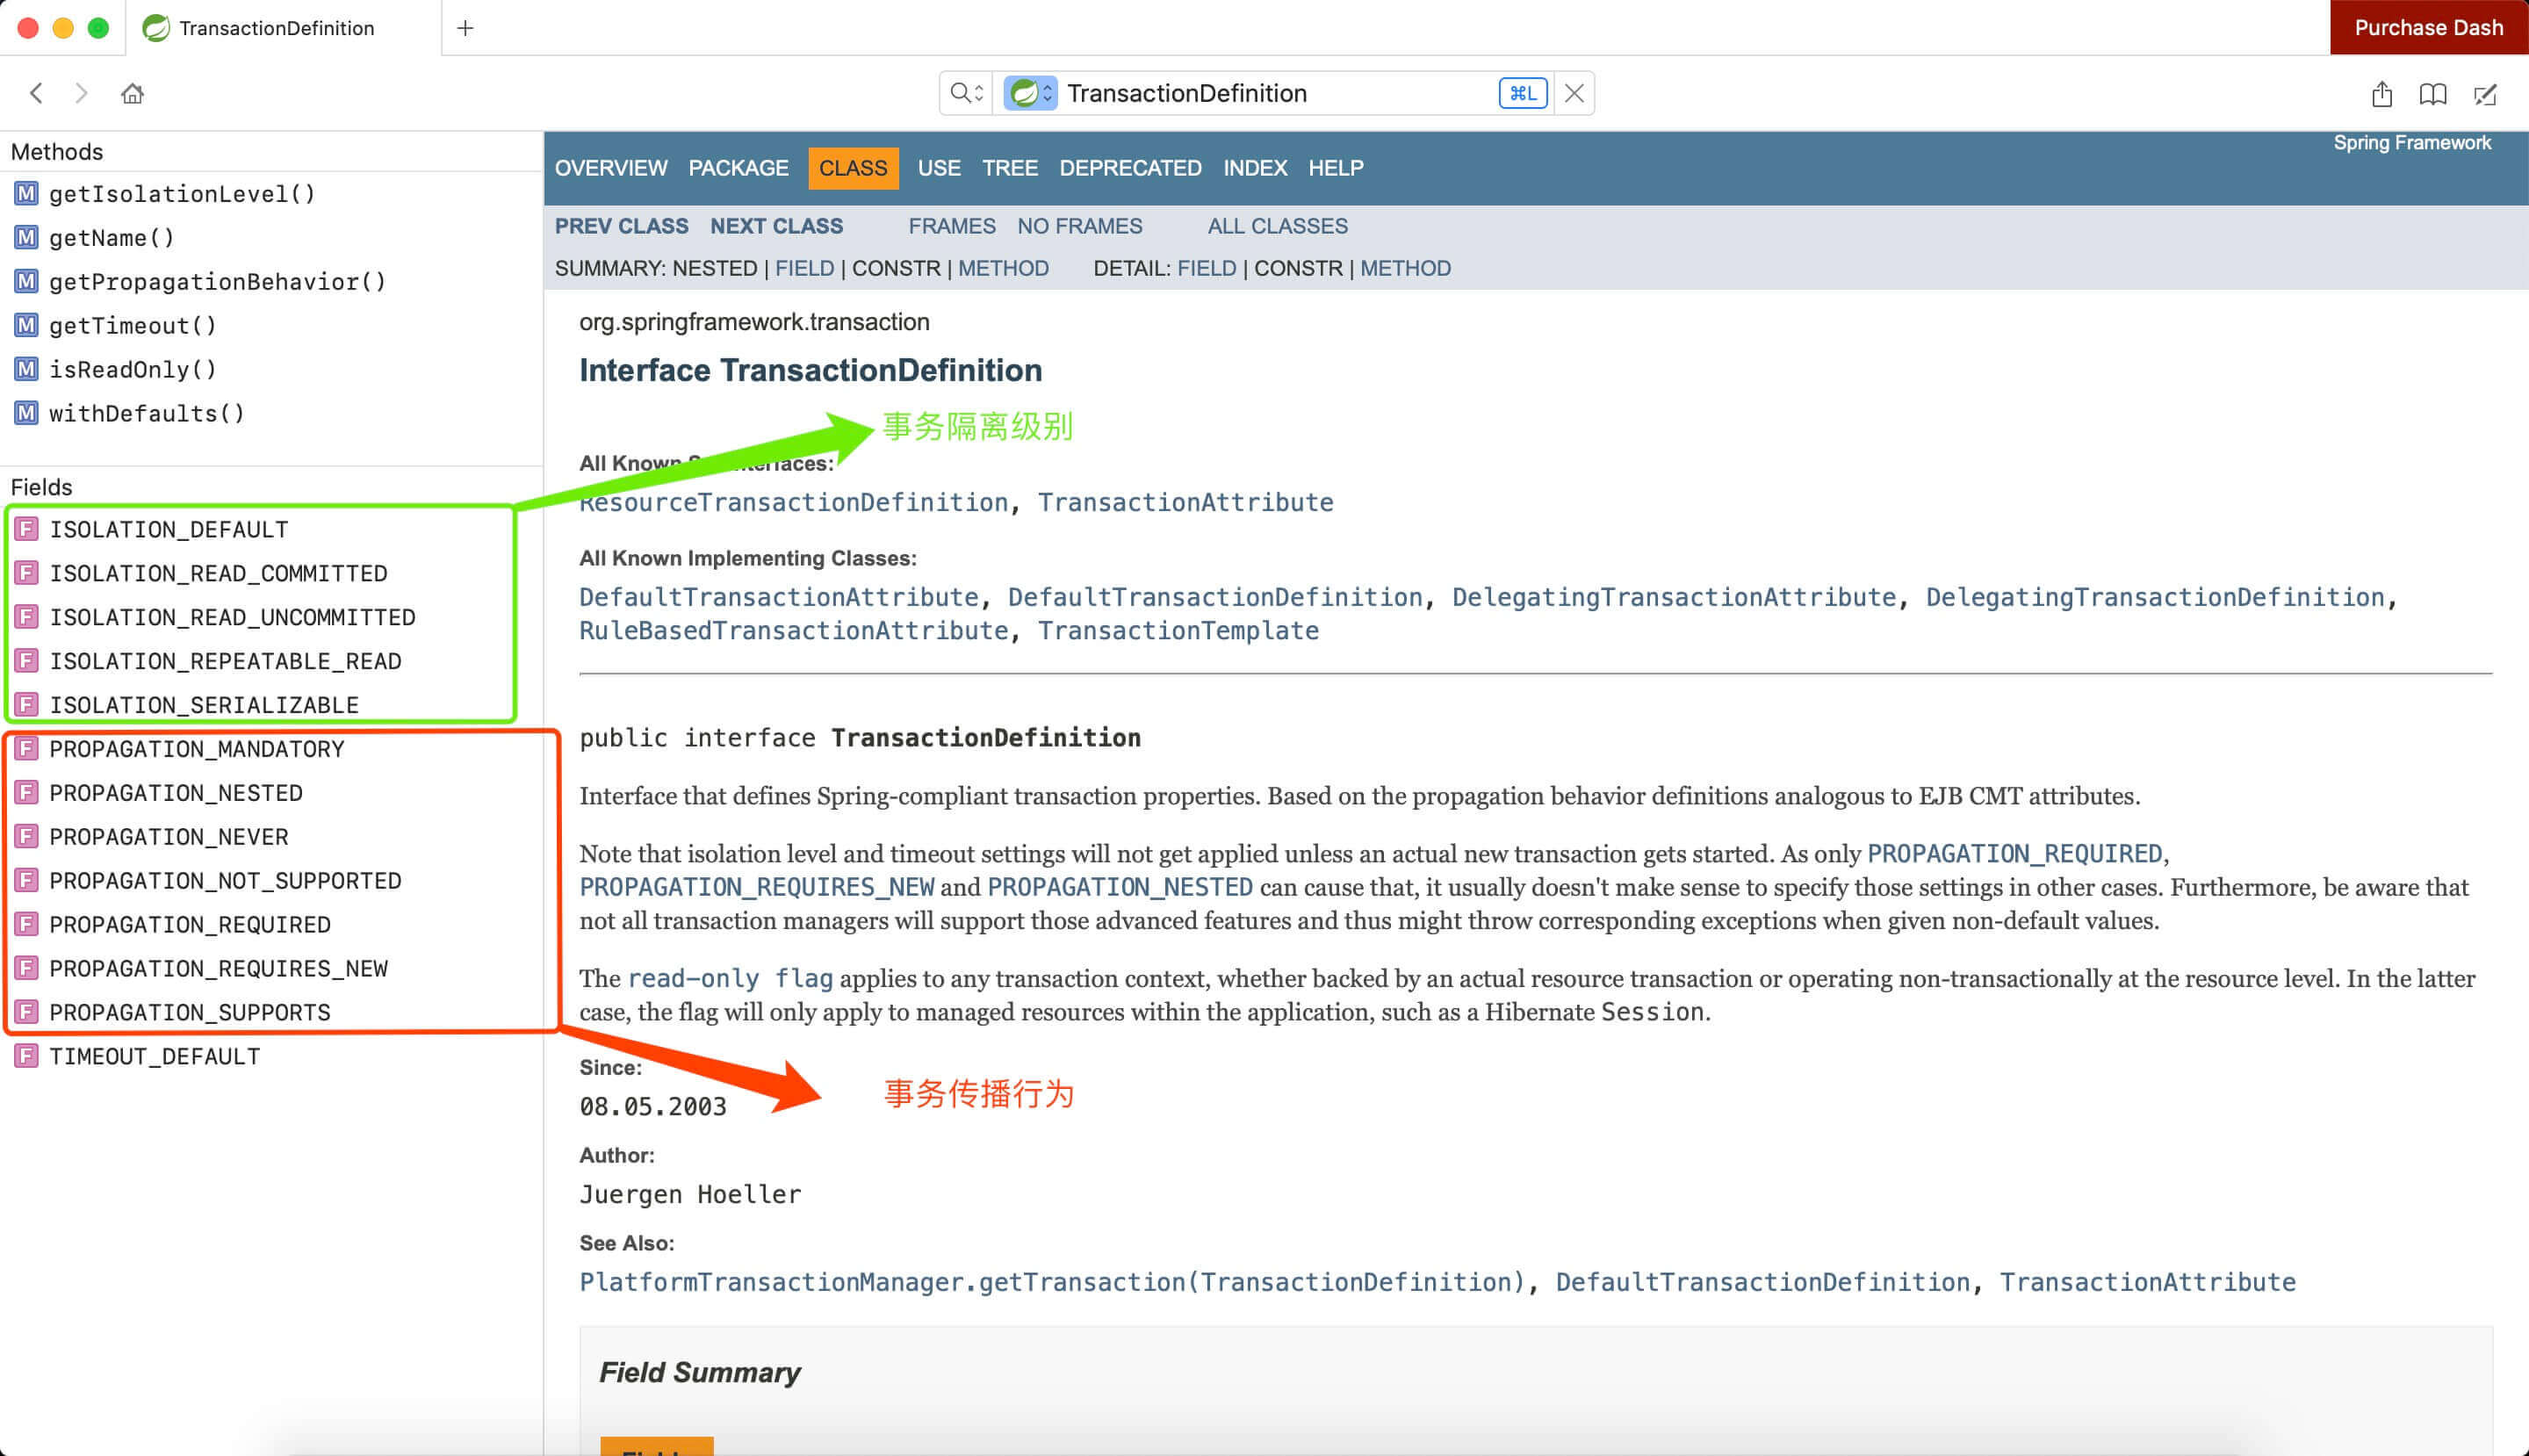Viewport: 2529px width, 1456px height.
Task: Open the DEPRECATED navigation tab
Action: click(1130, 168)
